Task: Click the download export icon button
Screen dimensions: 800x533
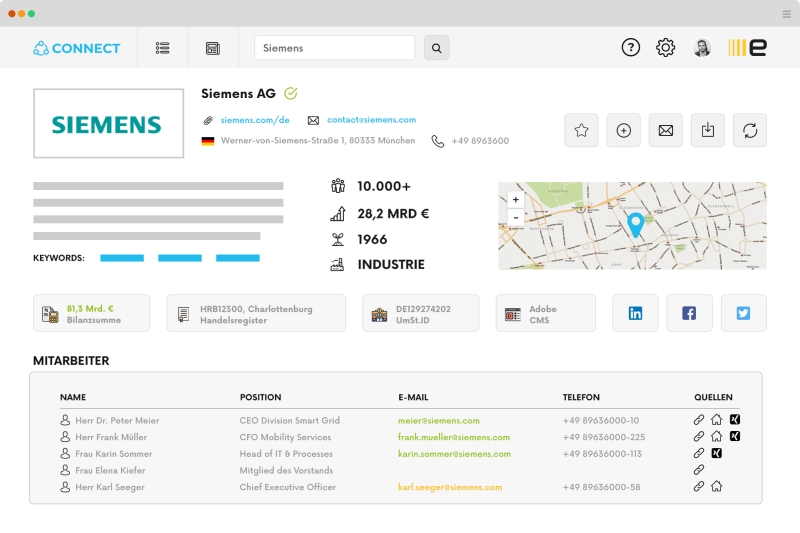Action: coord(707,130)
